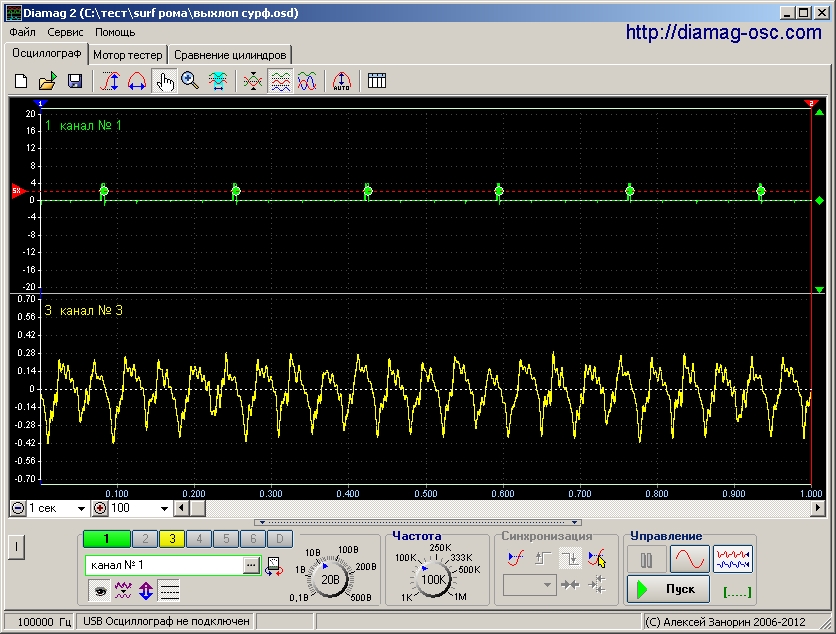The width and height of the screenshot is (836, 634).
Task: Open the synchronization source dropdown
Action: coord(529,585)
